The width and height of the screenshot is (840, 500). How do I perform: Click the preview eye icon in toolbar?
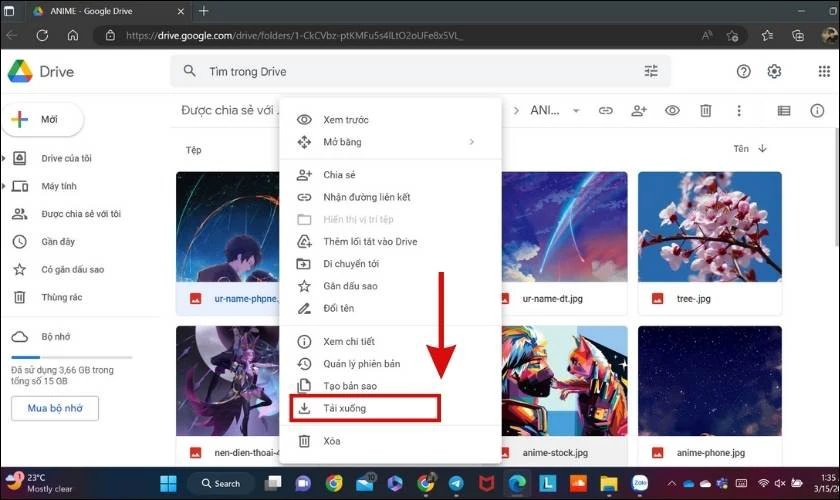[x=672, y=110]
